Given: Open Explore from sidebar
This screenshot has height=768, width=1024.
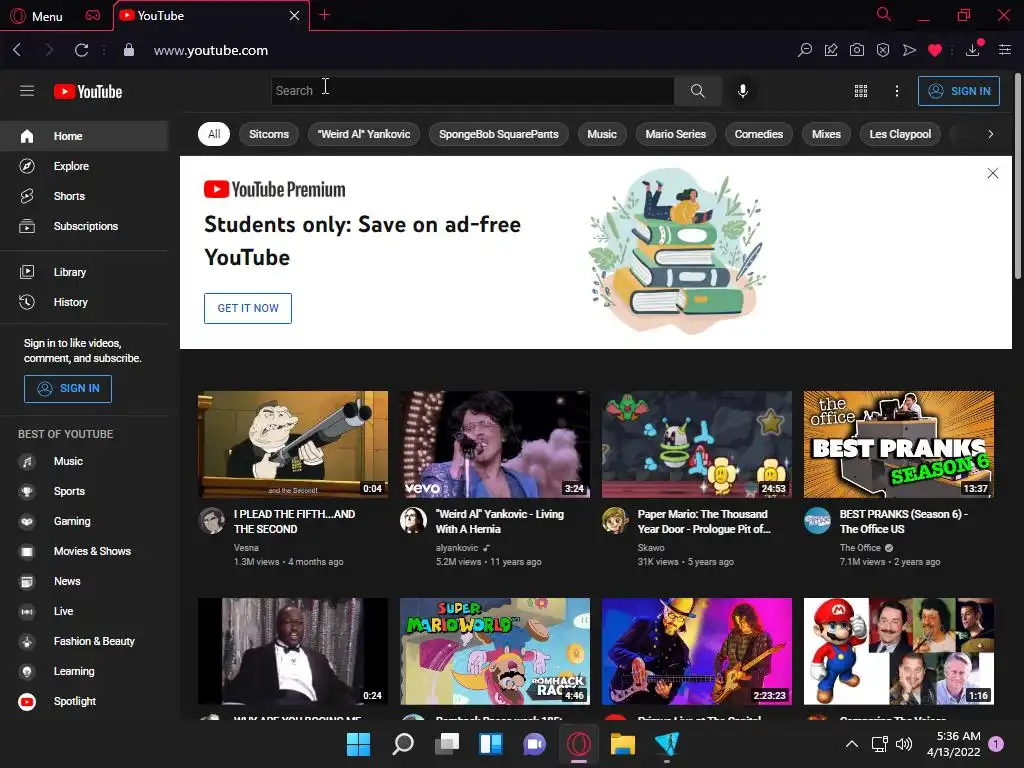Looking at the screenshot, I should pyautogui.click(x=84, y=166).
